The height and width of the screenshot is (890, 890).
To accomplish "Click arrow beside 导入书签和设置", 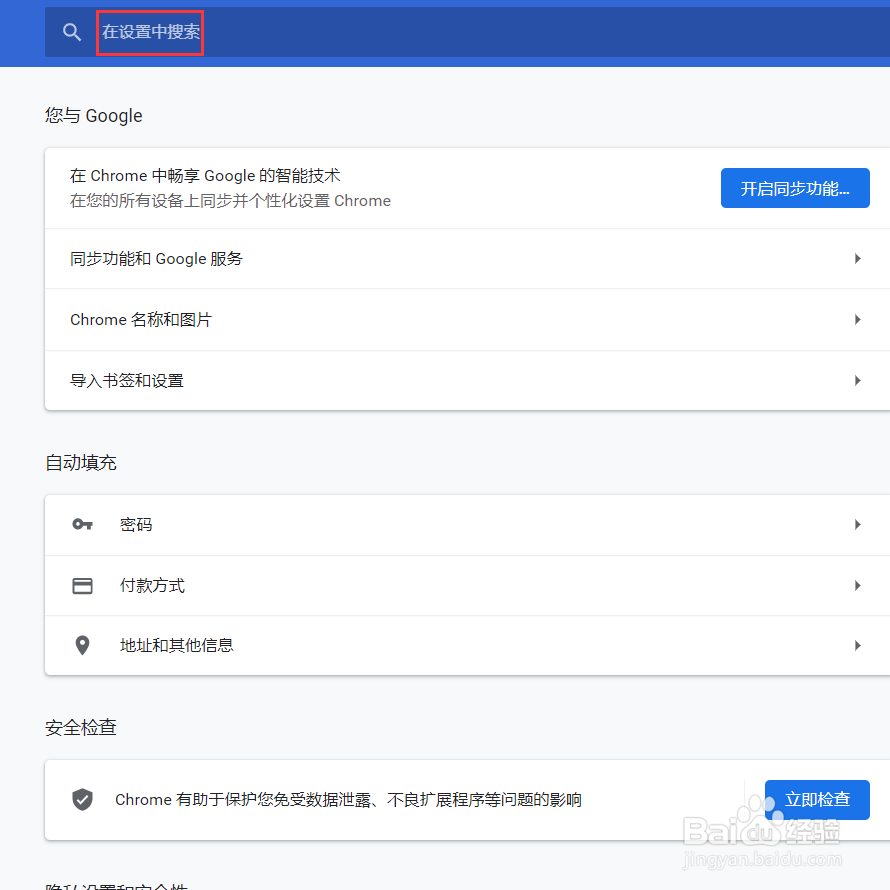I will pyautogui.click(x=858, y=380).
